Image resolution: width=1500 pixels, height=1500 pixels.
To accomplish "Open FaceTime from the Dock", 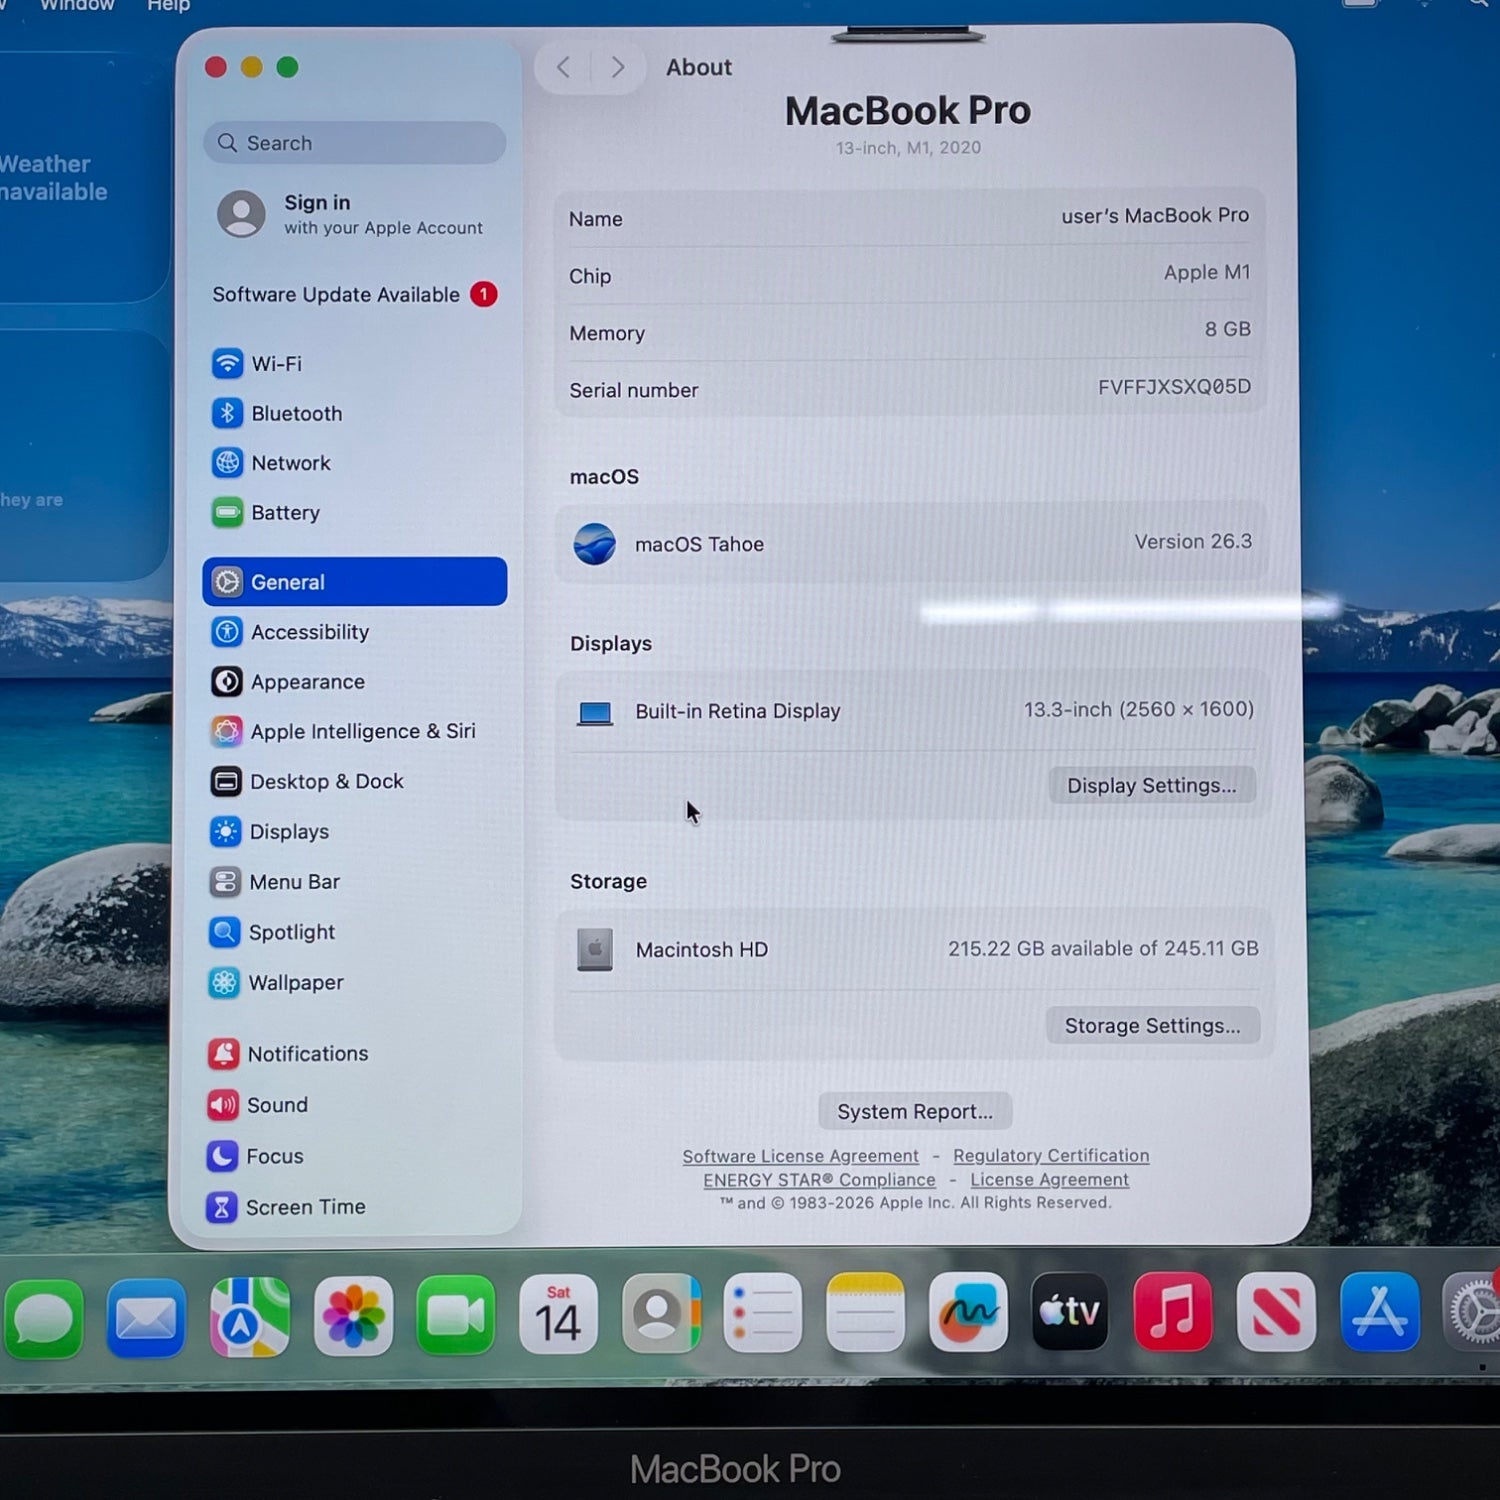I will (455, 1315).
